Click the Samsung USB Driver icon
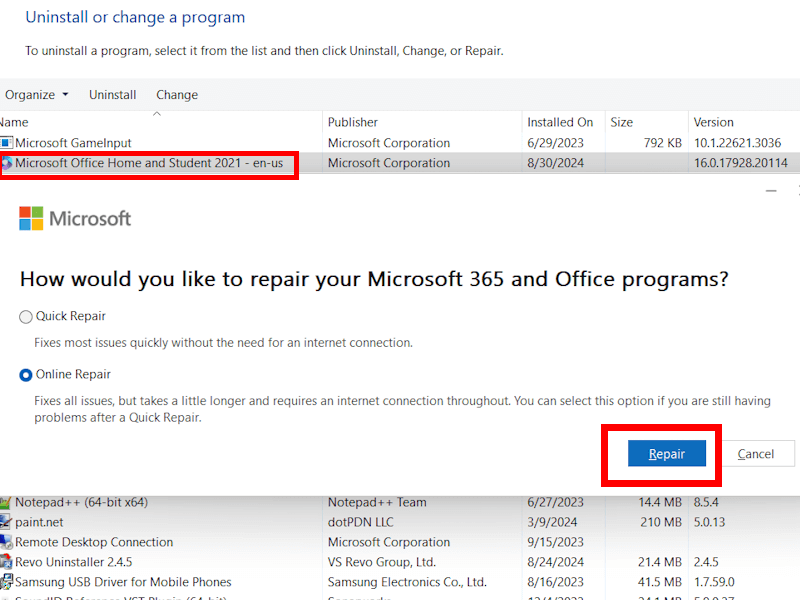800x600 pixels. tap(6, 582)
